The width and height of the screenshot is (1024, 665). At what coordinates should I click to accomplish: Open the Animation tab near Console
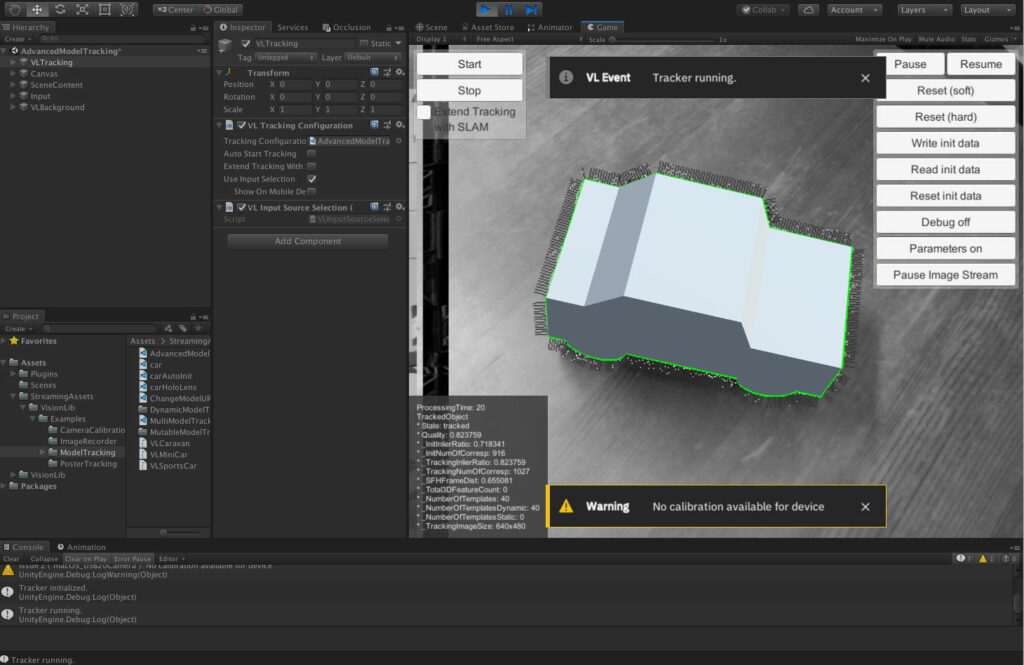pyautogui.click(x=81, y=547)
